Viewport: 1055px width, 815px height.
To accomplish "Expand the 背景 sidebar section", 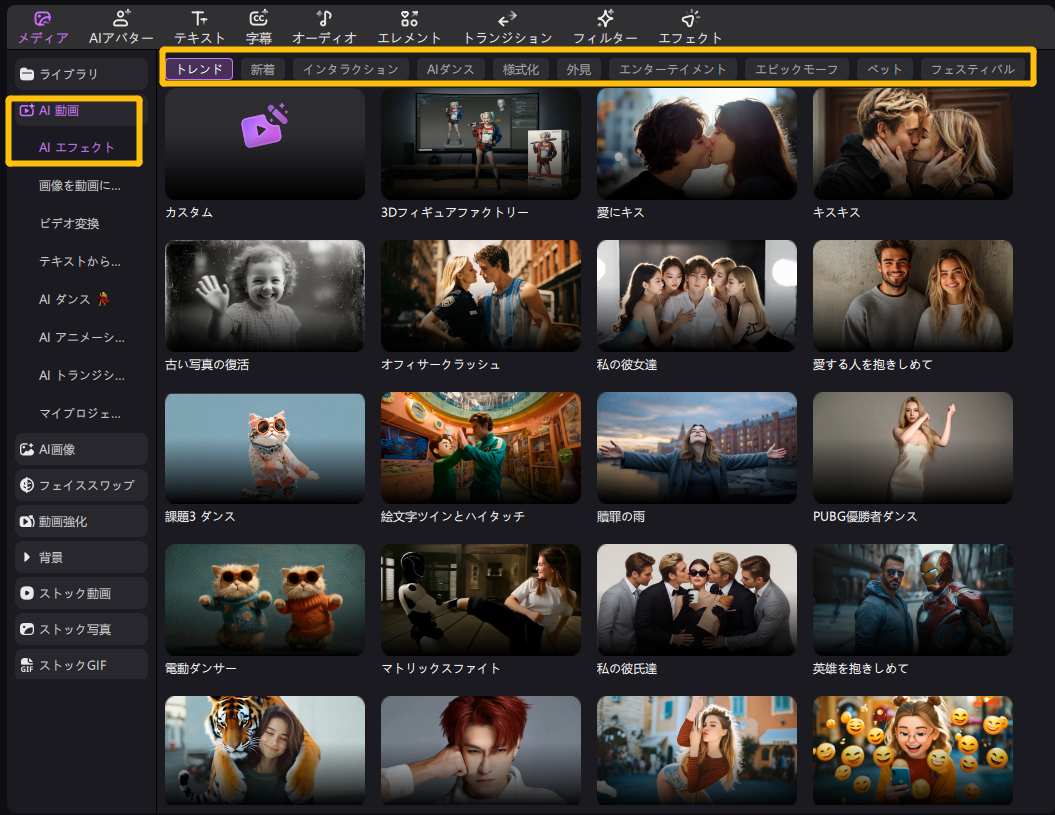I will [76, 557].
